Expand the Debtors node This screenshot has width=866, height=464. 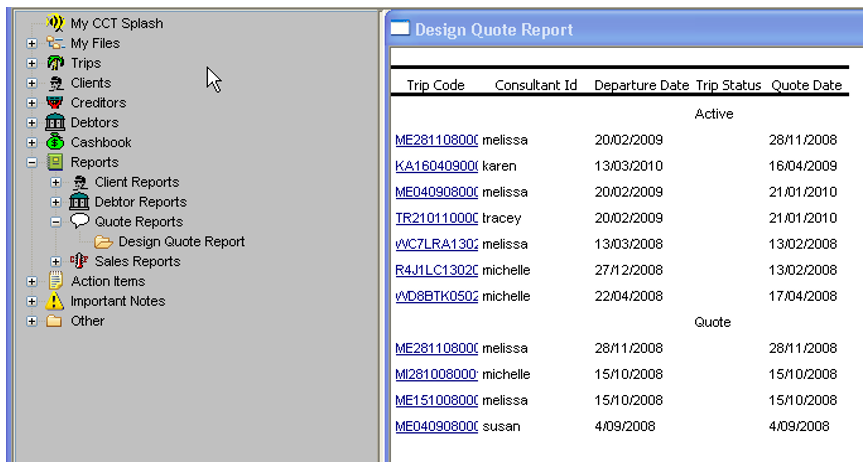coord(31,123)
